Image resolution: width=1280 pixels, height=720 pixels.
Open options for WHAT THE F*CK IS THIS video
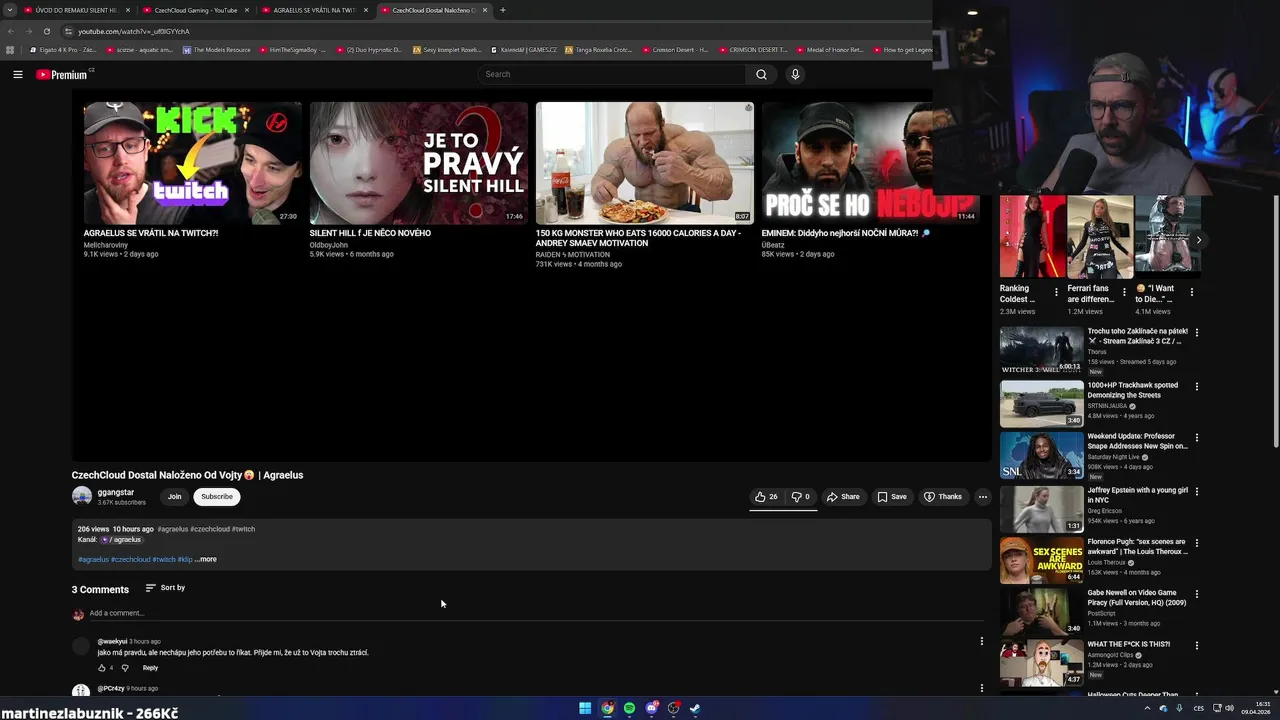pyautogui.click(x=1196, y=645)
